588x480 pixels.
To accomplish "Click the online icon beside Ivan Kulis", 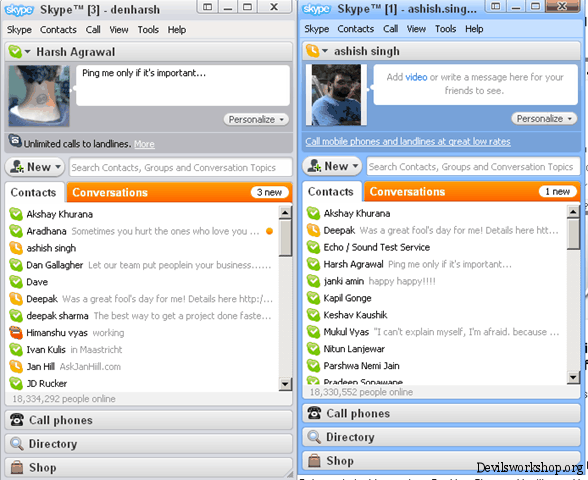I will (16, 350).
